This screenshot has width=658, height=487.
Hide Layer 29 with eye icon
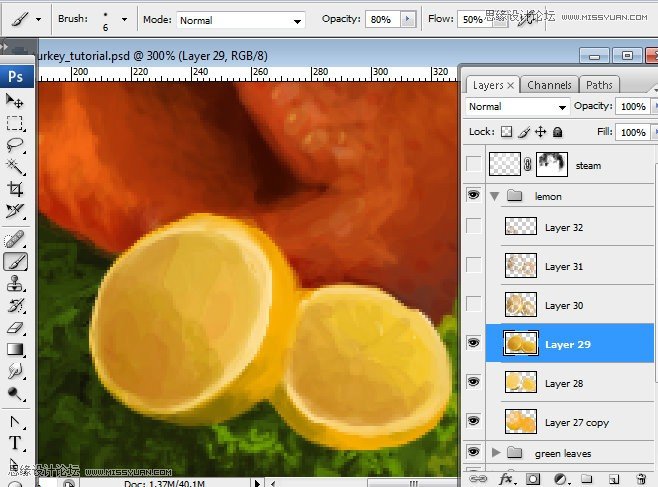coord(473,343)
